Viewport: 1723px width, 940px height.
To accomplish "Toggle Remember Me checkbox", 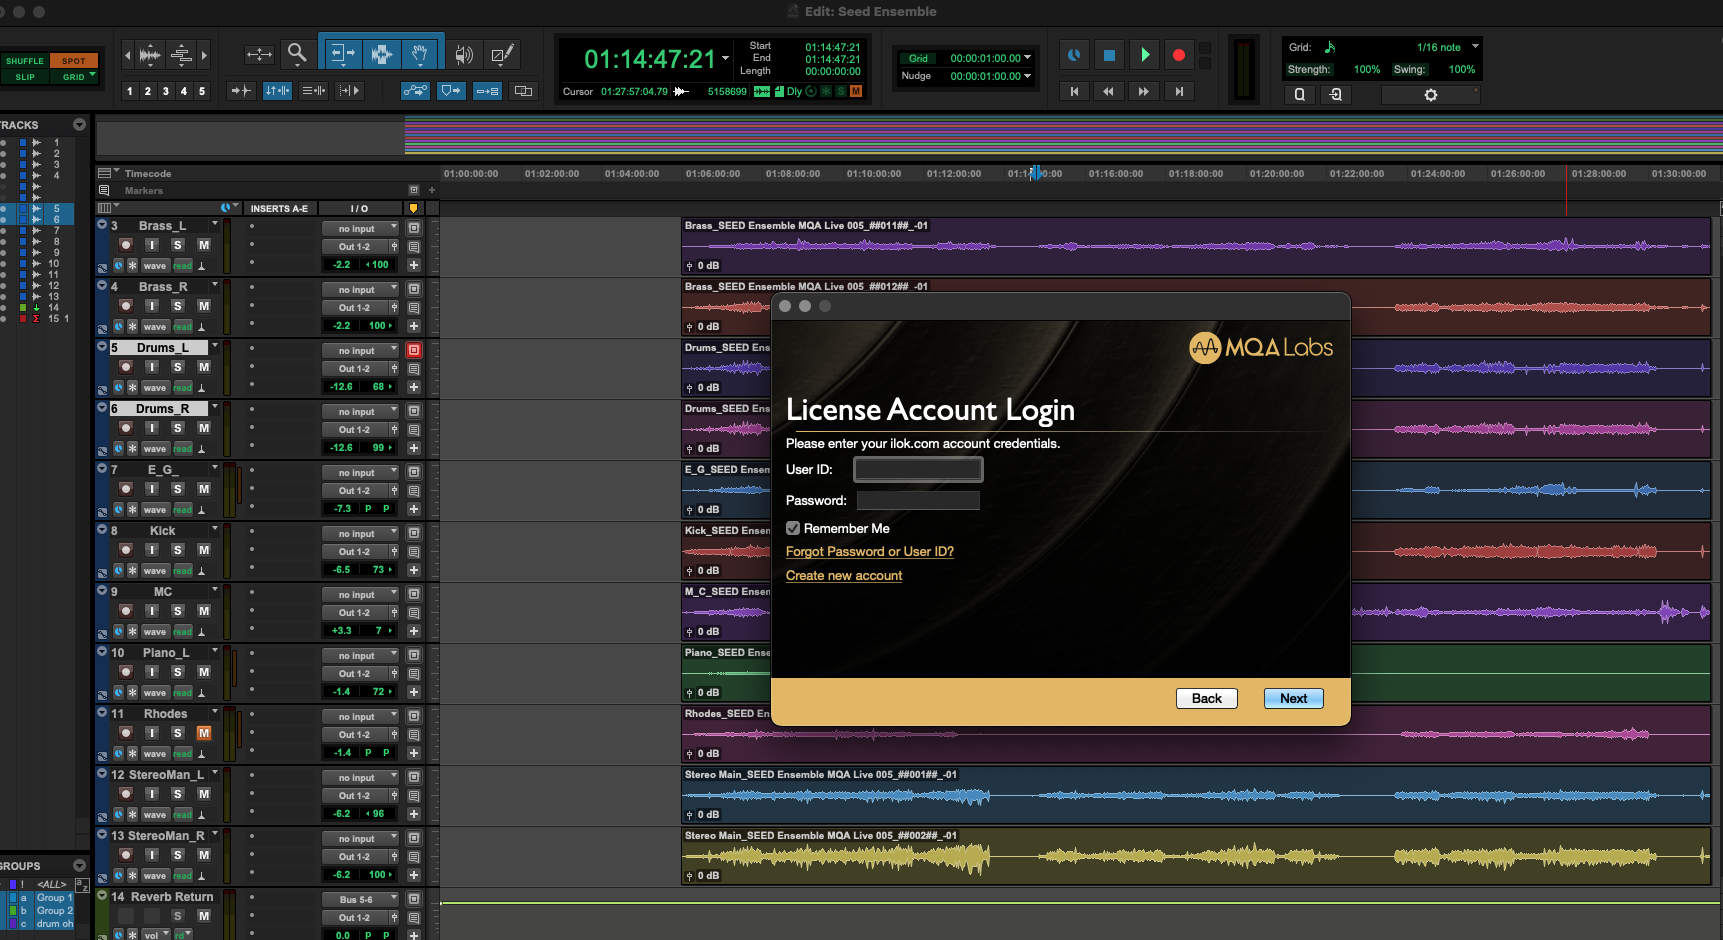I will tap(793, 528).
